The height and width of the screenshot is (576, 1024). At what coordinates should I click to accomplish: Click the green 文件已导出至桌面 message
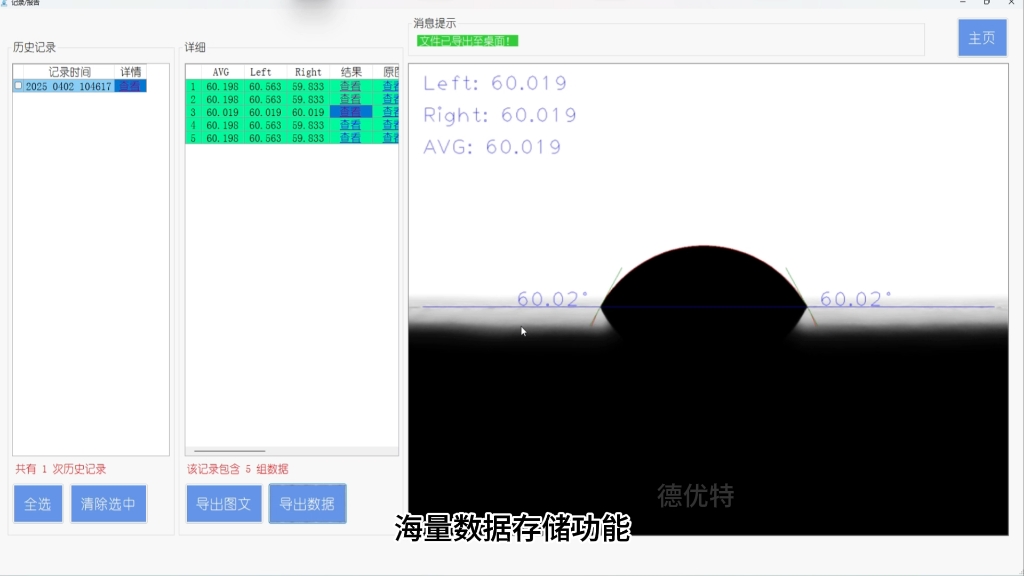(467, 41)
